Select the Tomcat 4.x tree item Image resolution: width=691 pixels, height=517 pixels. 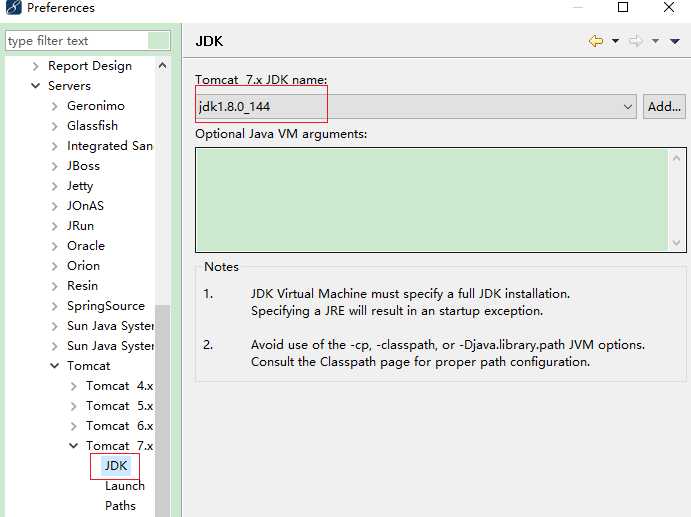(119, 386)
